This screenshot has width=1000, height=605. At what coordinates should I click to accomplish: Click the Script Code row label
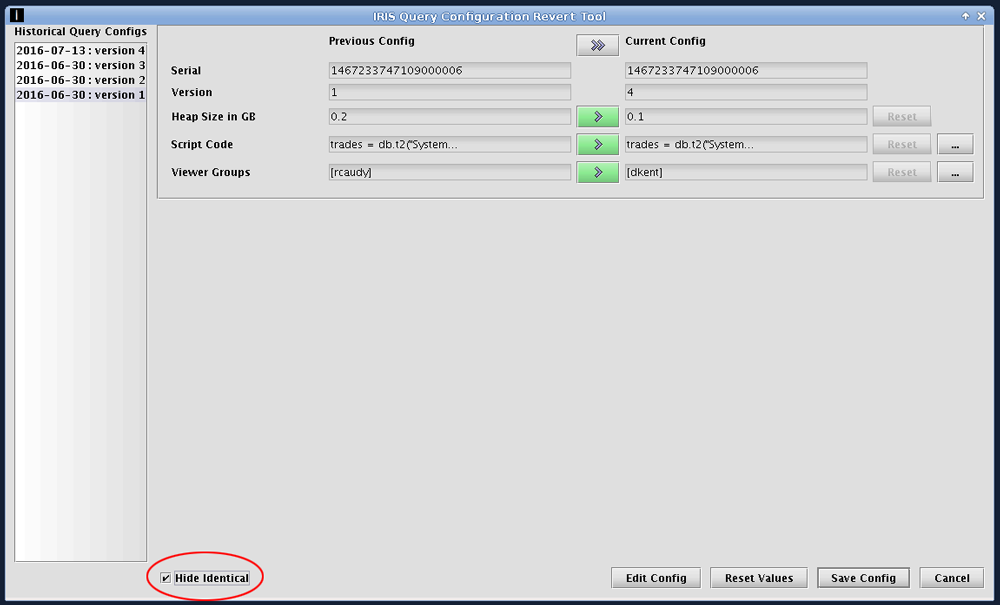coord(202,145)
